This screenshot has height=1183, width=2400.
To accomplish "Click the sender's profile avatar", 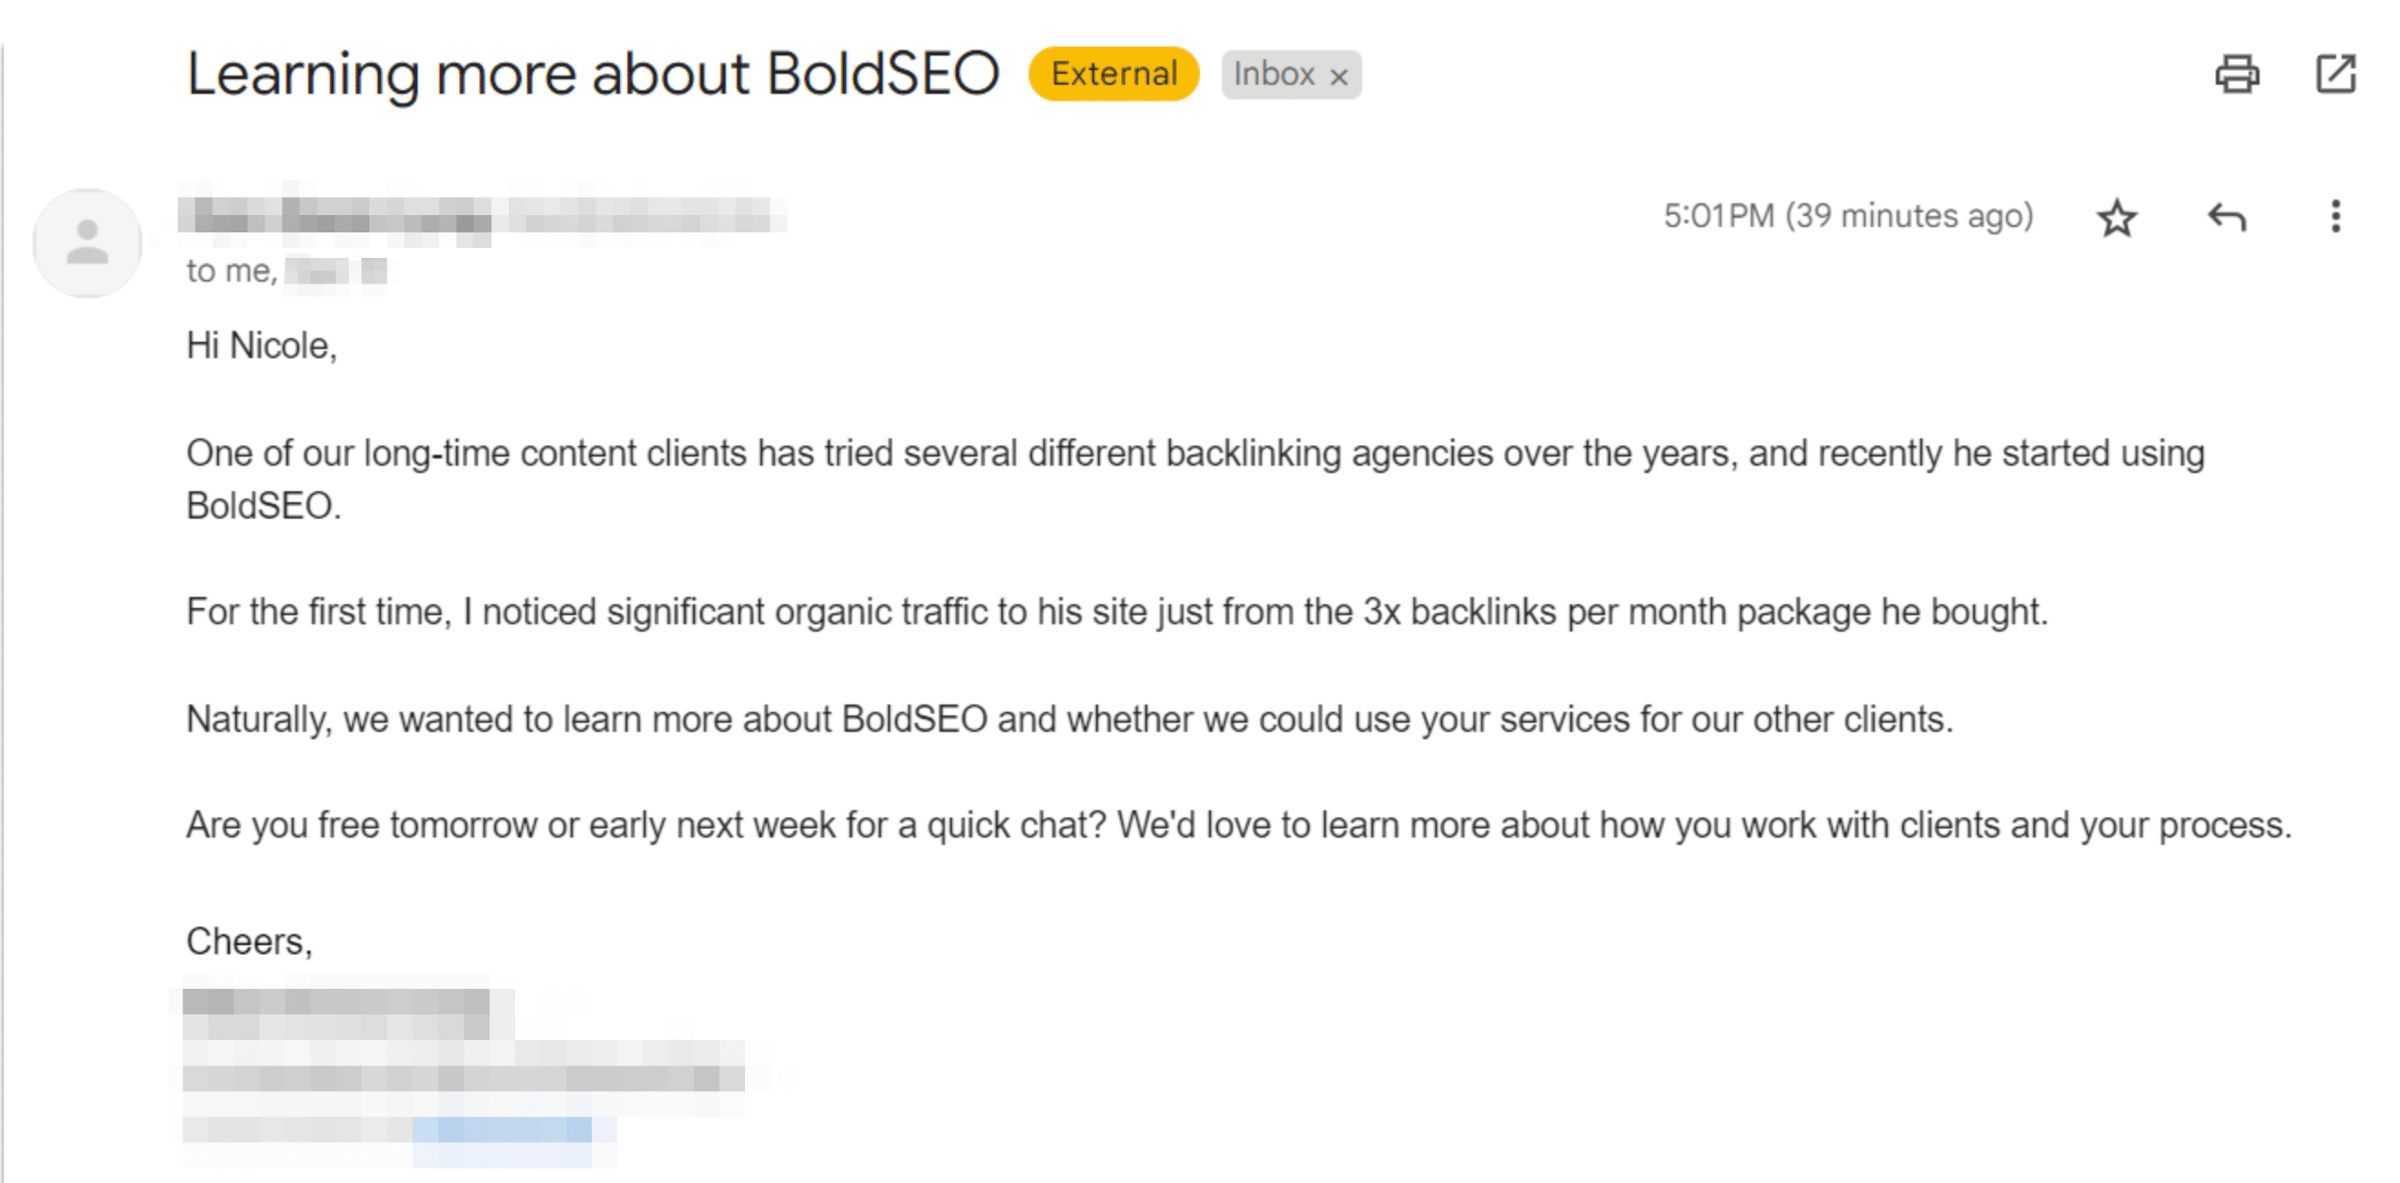I will [88, 243].
